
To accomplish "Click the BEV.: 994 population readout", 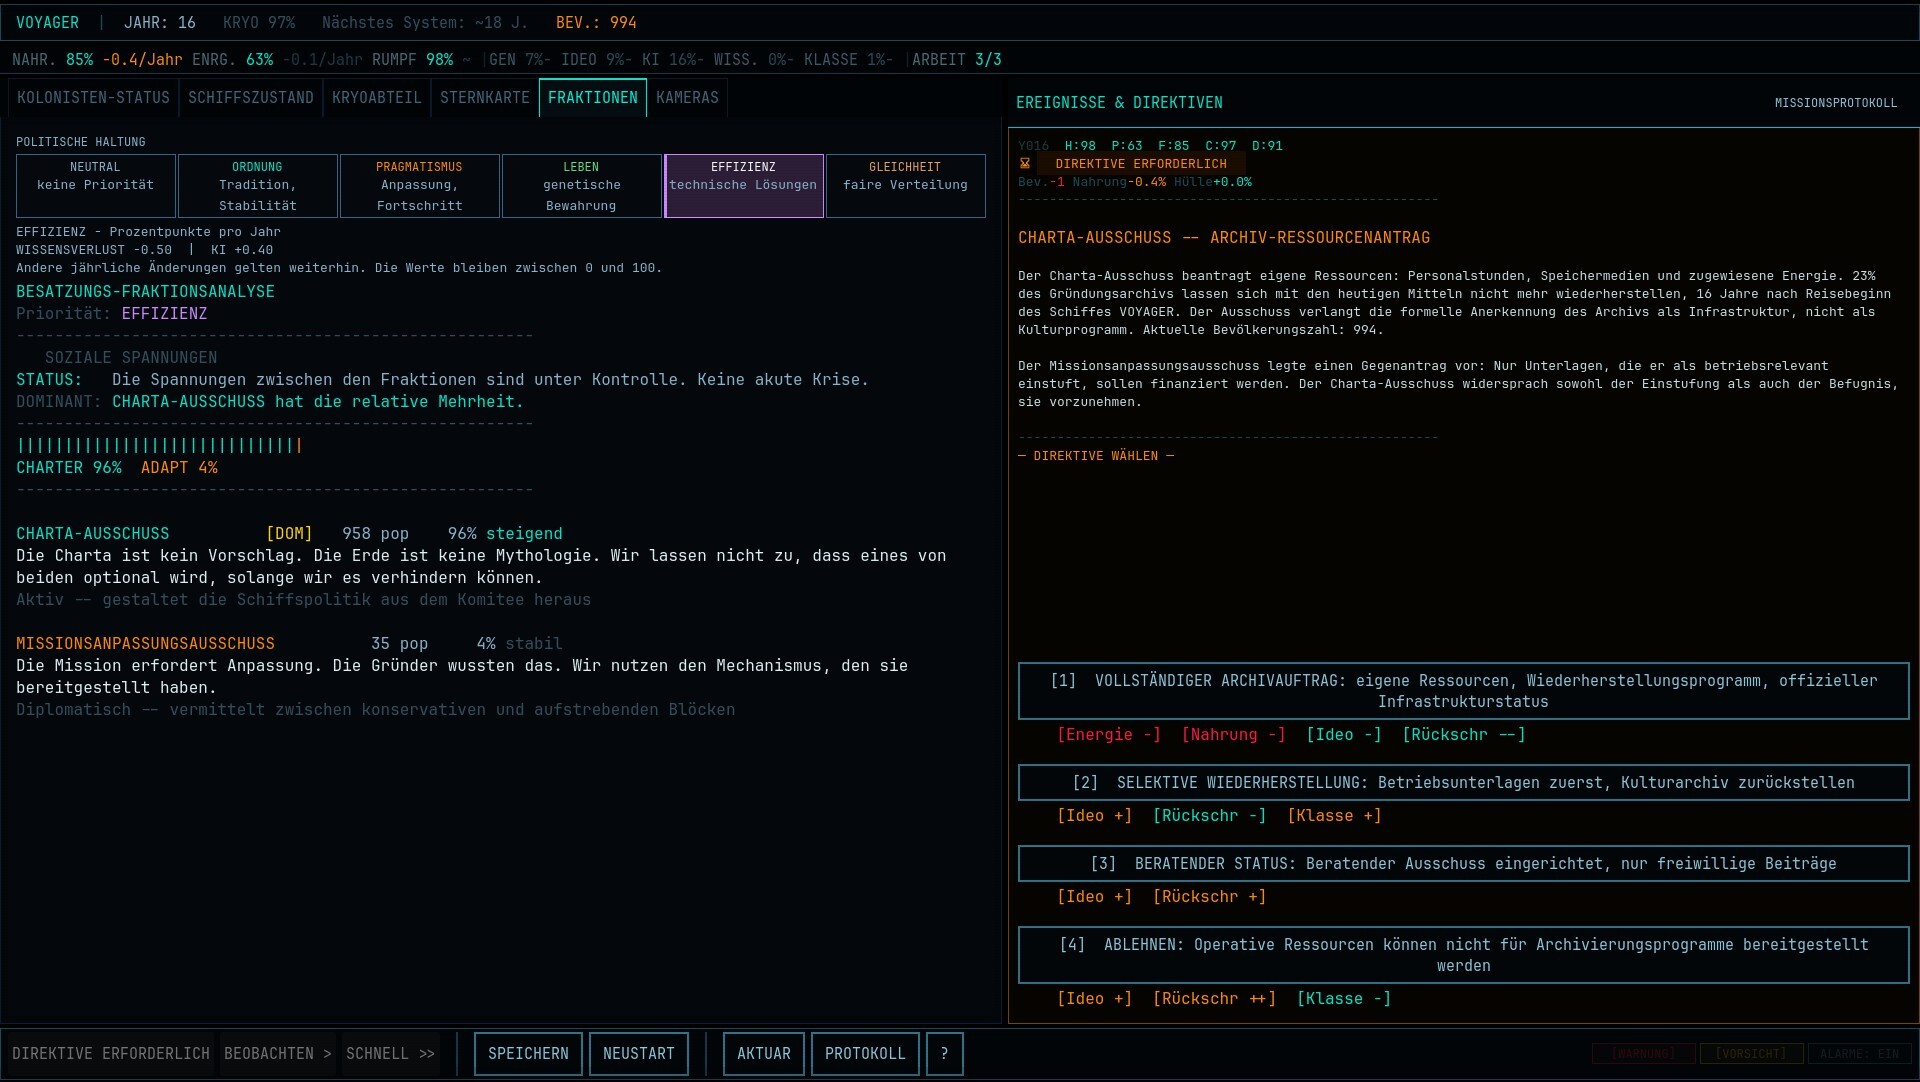I will [x=596, y=22].
